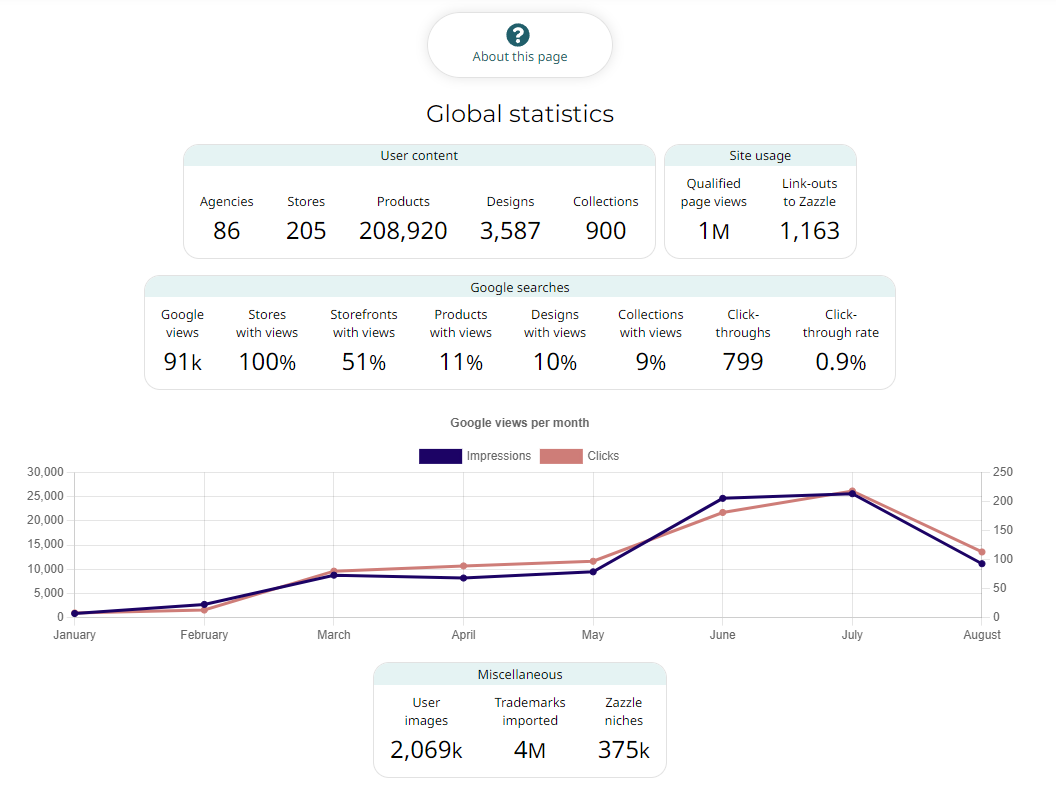Select the July impressions data point
Image resolution: width=1056 pixels, height=792 pixels.
point(853,494)
